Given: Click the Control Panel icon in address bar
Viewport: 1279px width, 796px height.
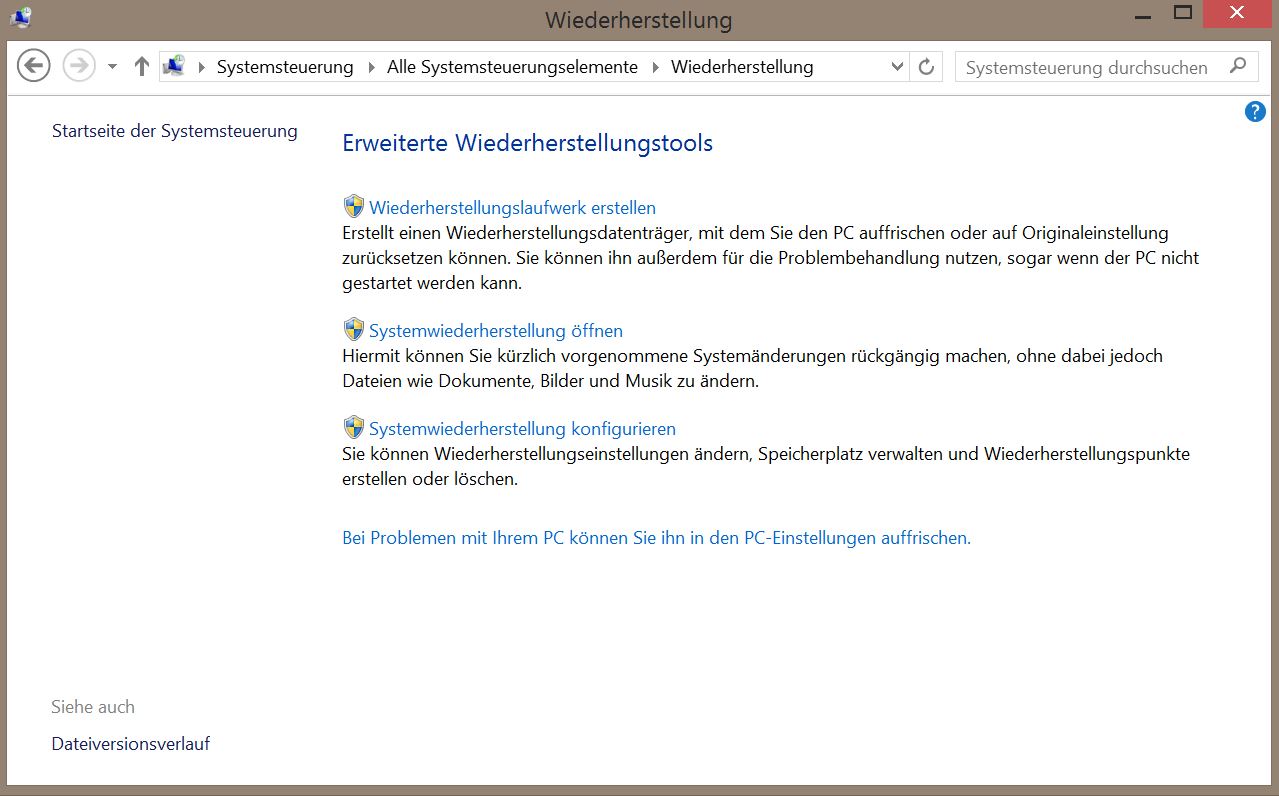Looking at the screenshot, I should click(x=174, y=67).
